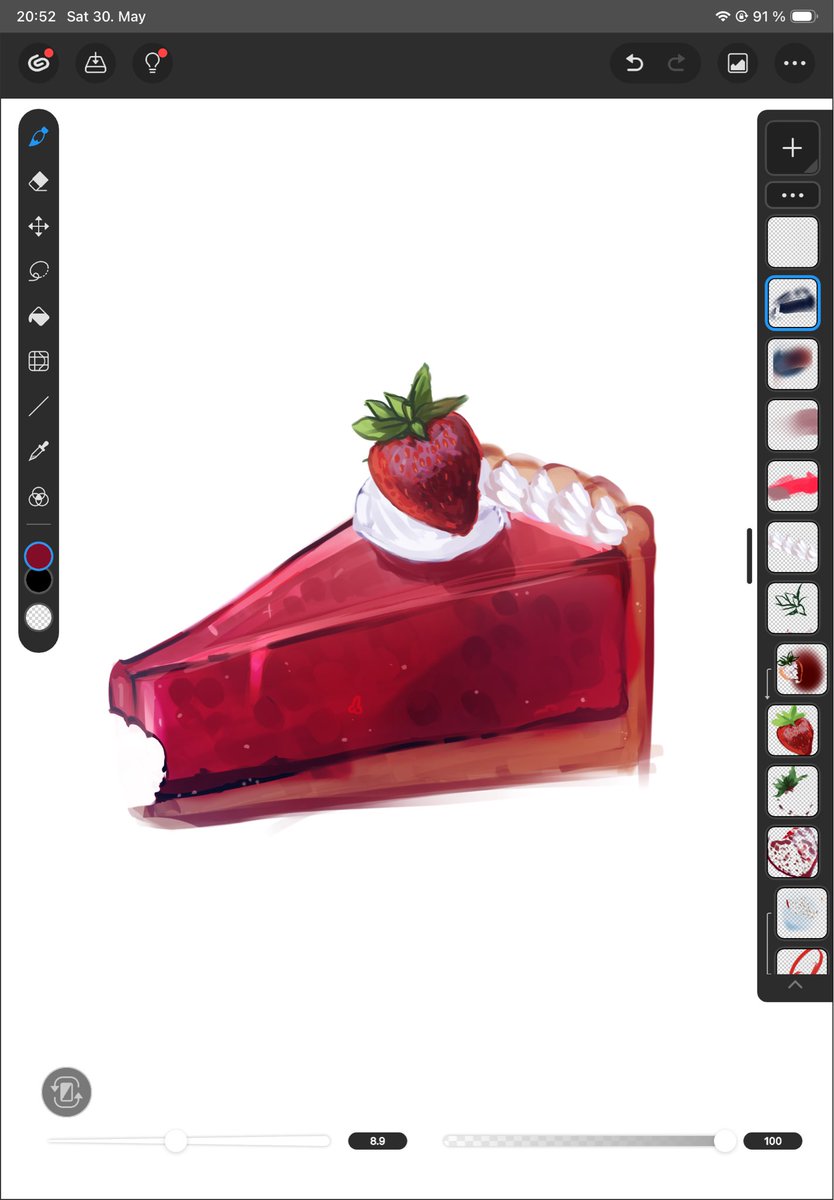Image resolution: width=834 pixels, height=1200 pixels.
Task: Select the red strawberry body layer
Action: point(792,730)
